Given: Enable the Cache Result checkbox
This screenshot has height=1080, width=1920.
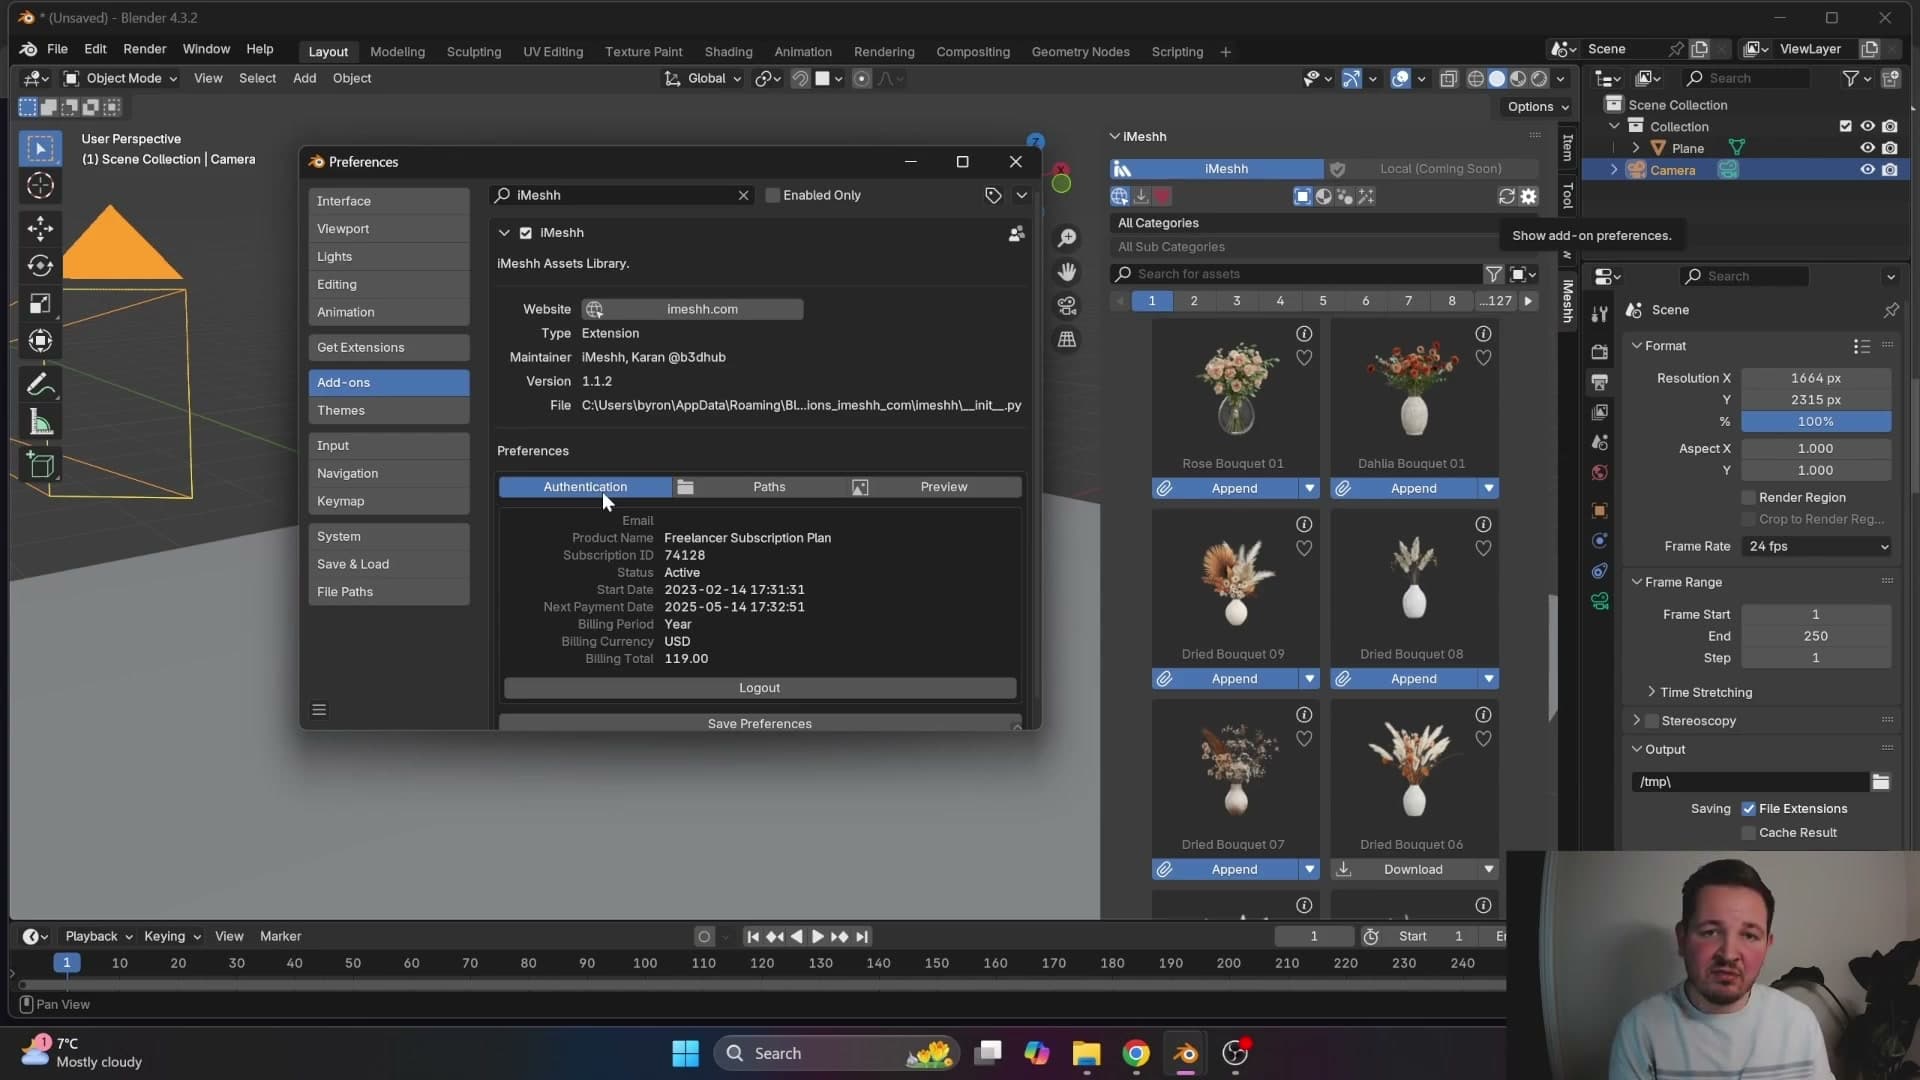Looking at the screenshot, I should click(1749, 833).
